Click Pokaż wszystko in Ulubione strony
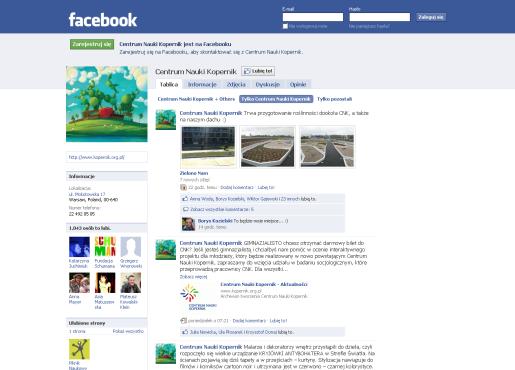The image size is (515, 370). [x=128, y=331]
